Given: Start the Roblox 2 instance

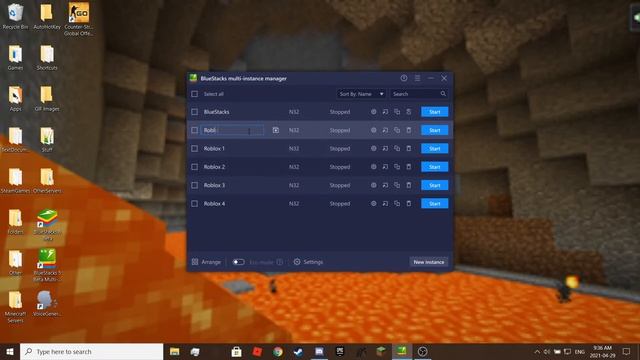Looking at the screenshot, I should click(434, 167).
